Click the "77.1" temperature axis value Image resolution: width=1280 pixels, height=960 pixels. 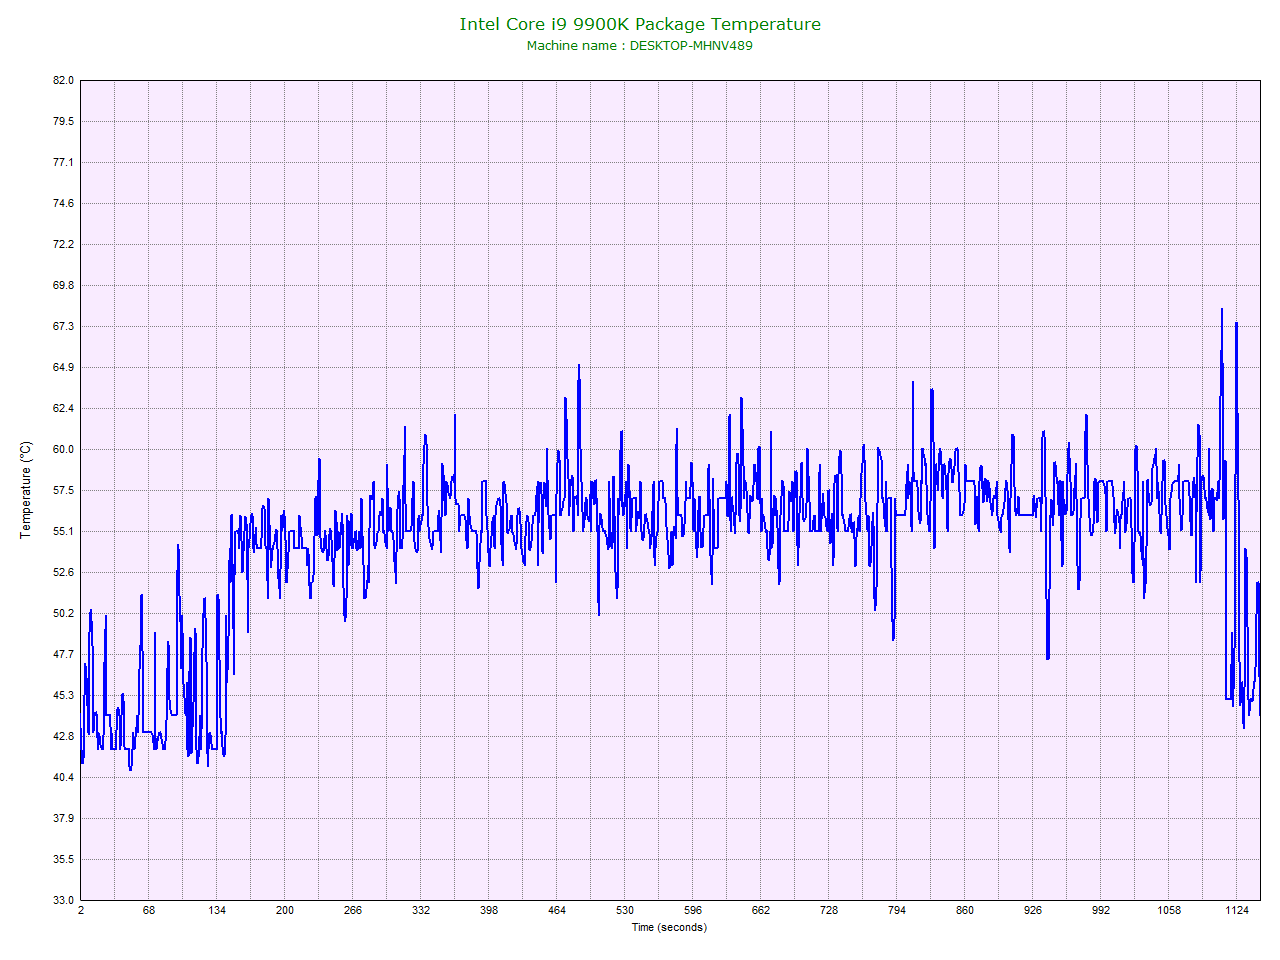pyautogui.click(x=63, y=162)
